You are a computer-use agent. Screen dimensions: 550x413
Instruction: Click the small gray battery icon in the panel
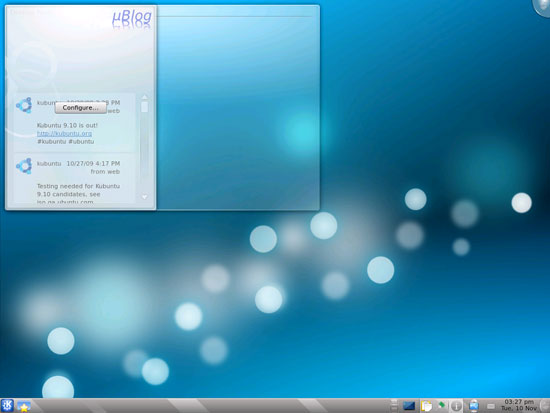point(491,406)
